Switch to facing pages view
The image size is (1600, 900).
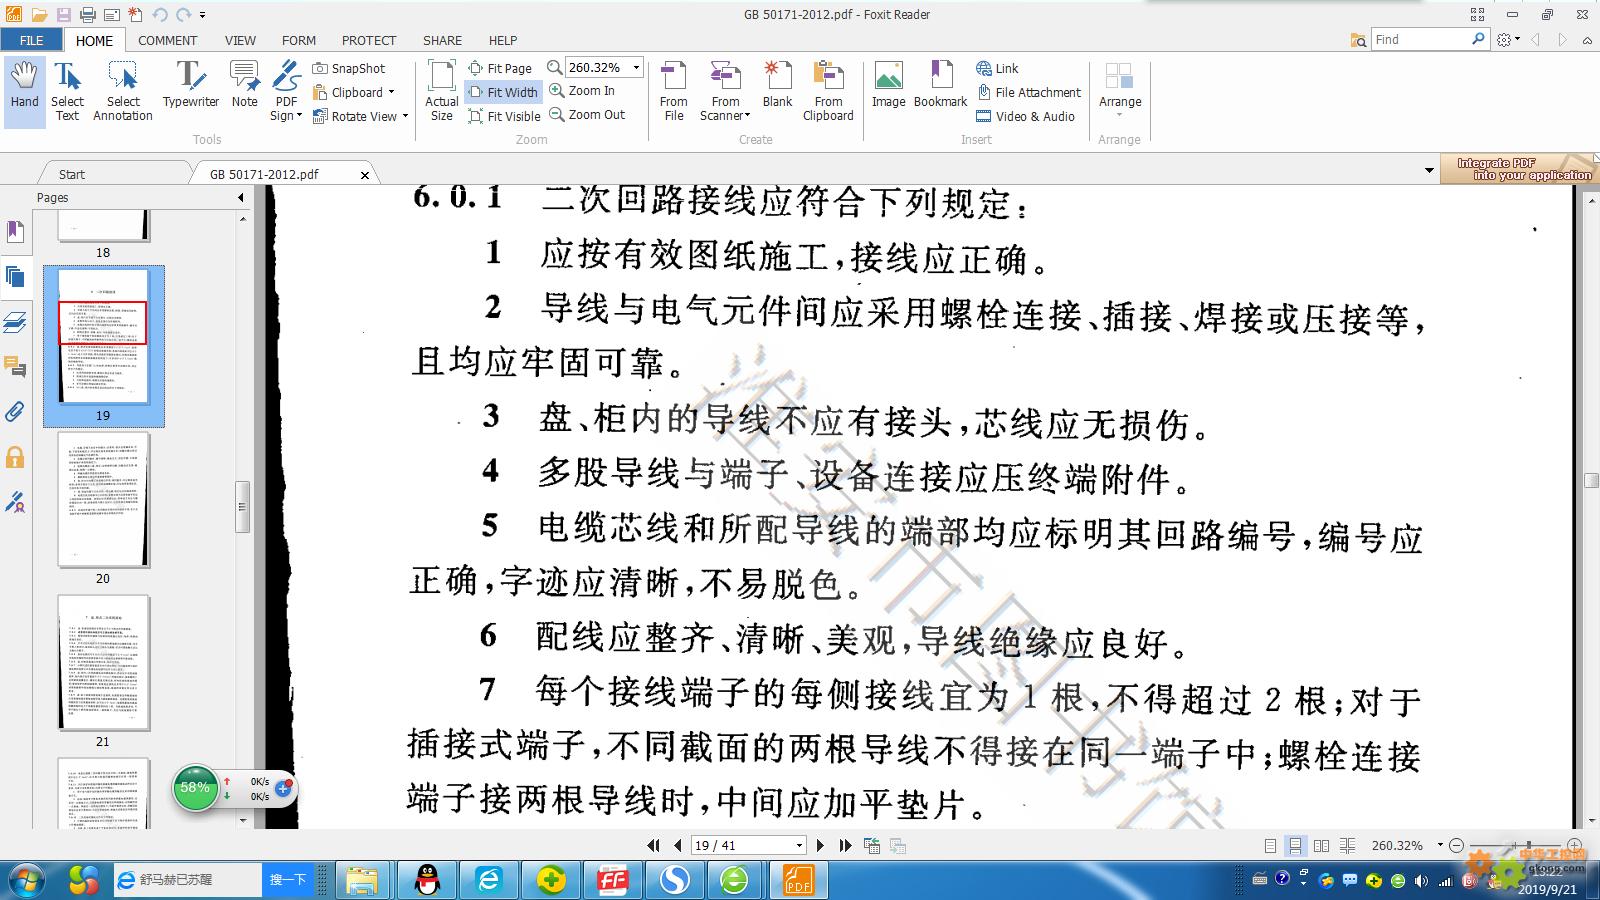tap(1321, 846)
